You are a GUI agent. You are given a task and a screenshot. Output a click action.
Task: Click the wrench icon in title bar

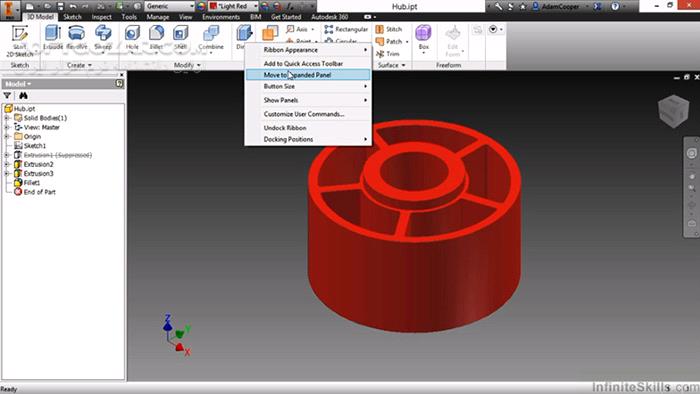498,6
